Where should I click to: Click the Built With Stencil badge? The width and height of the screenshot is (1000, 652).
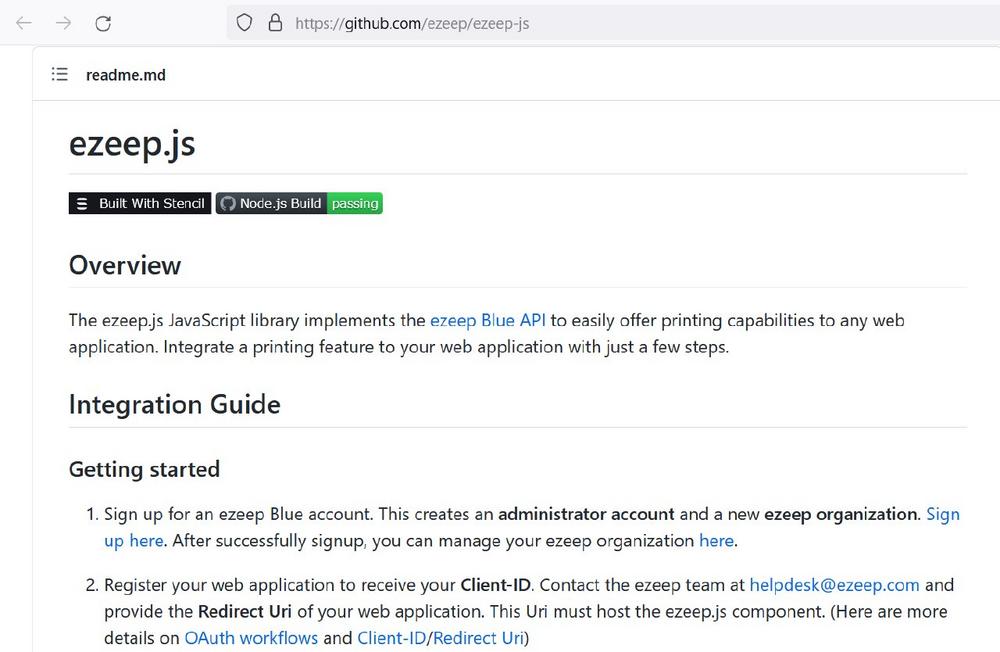(140, 203)
